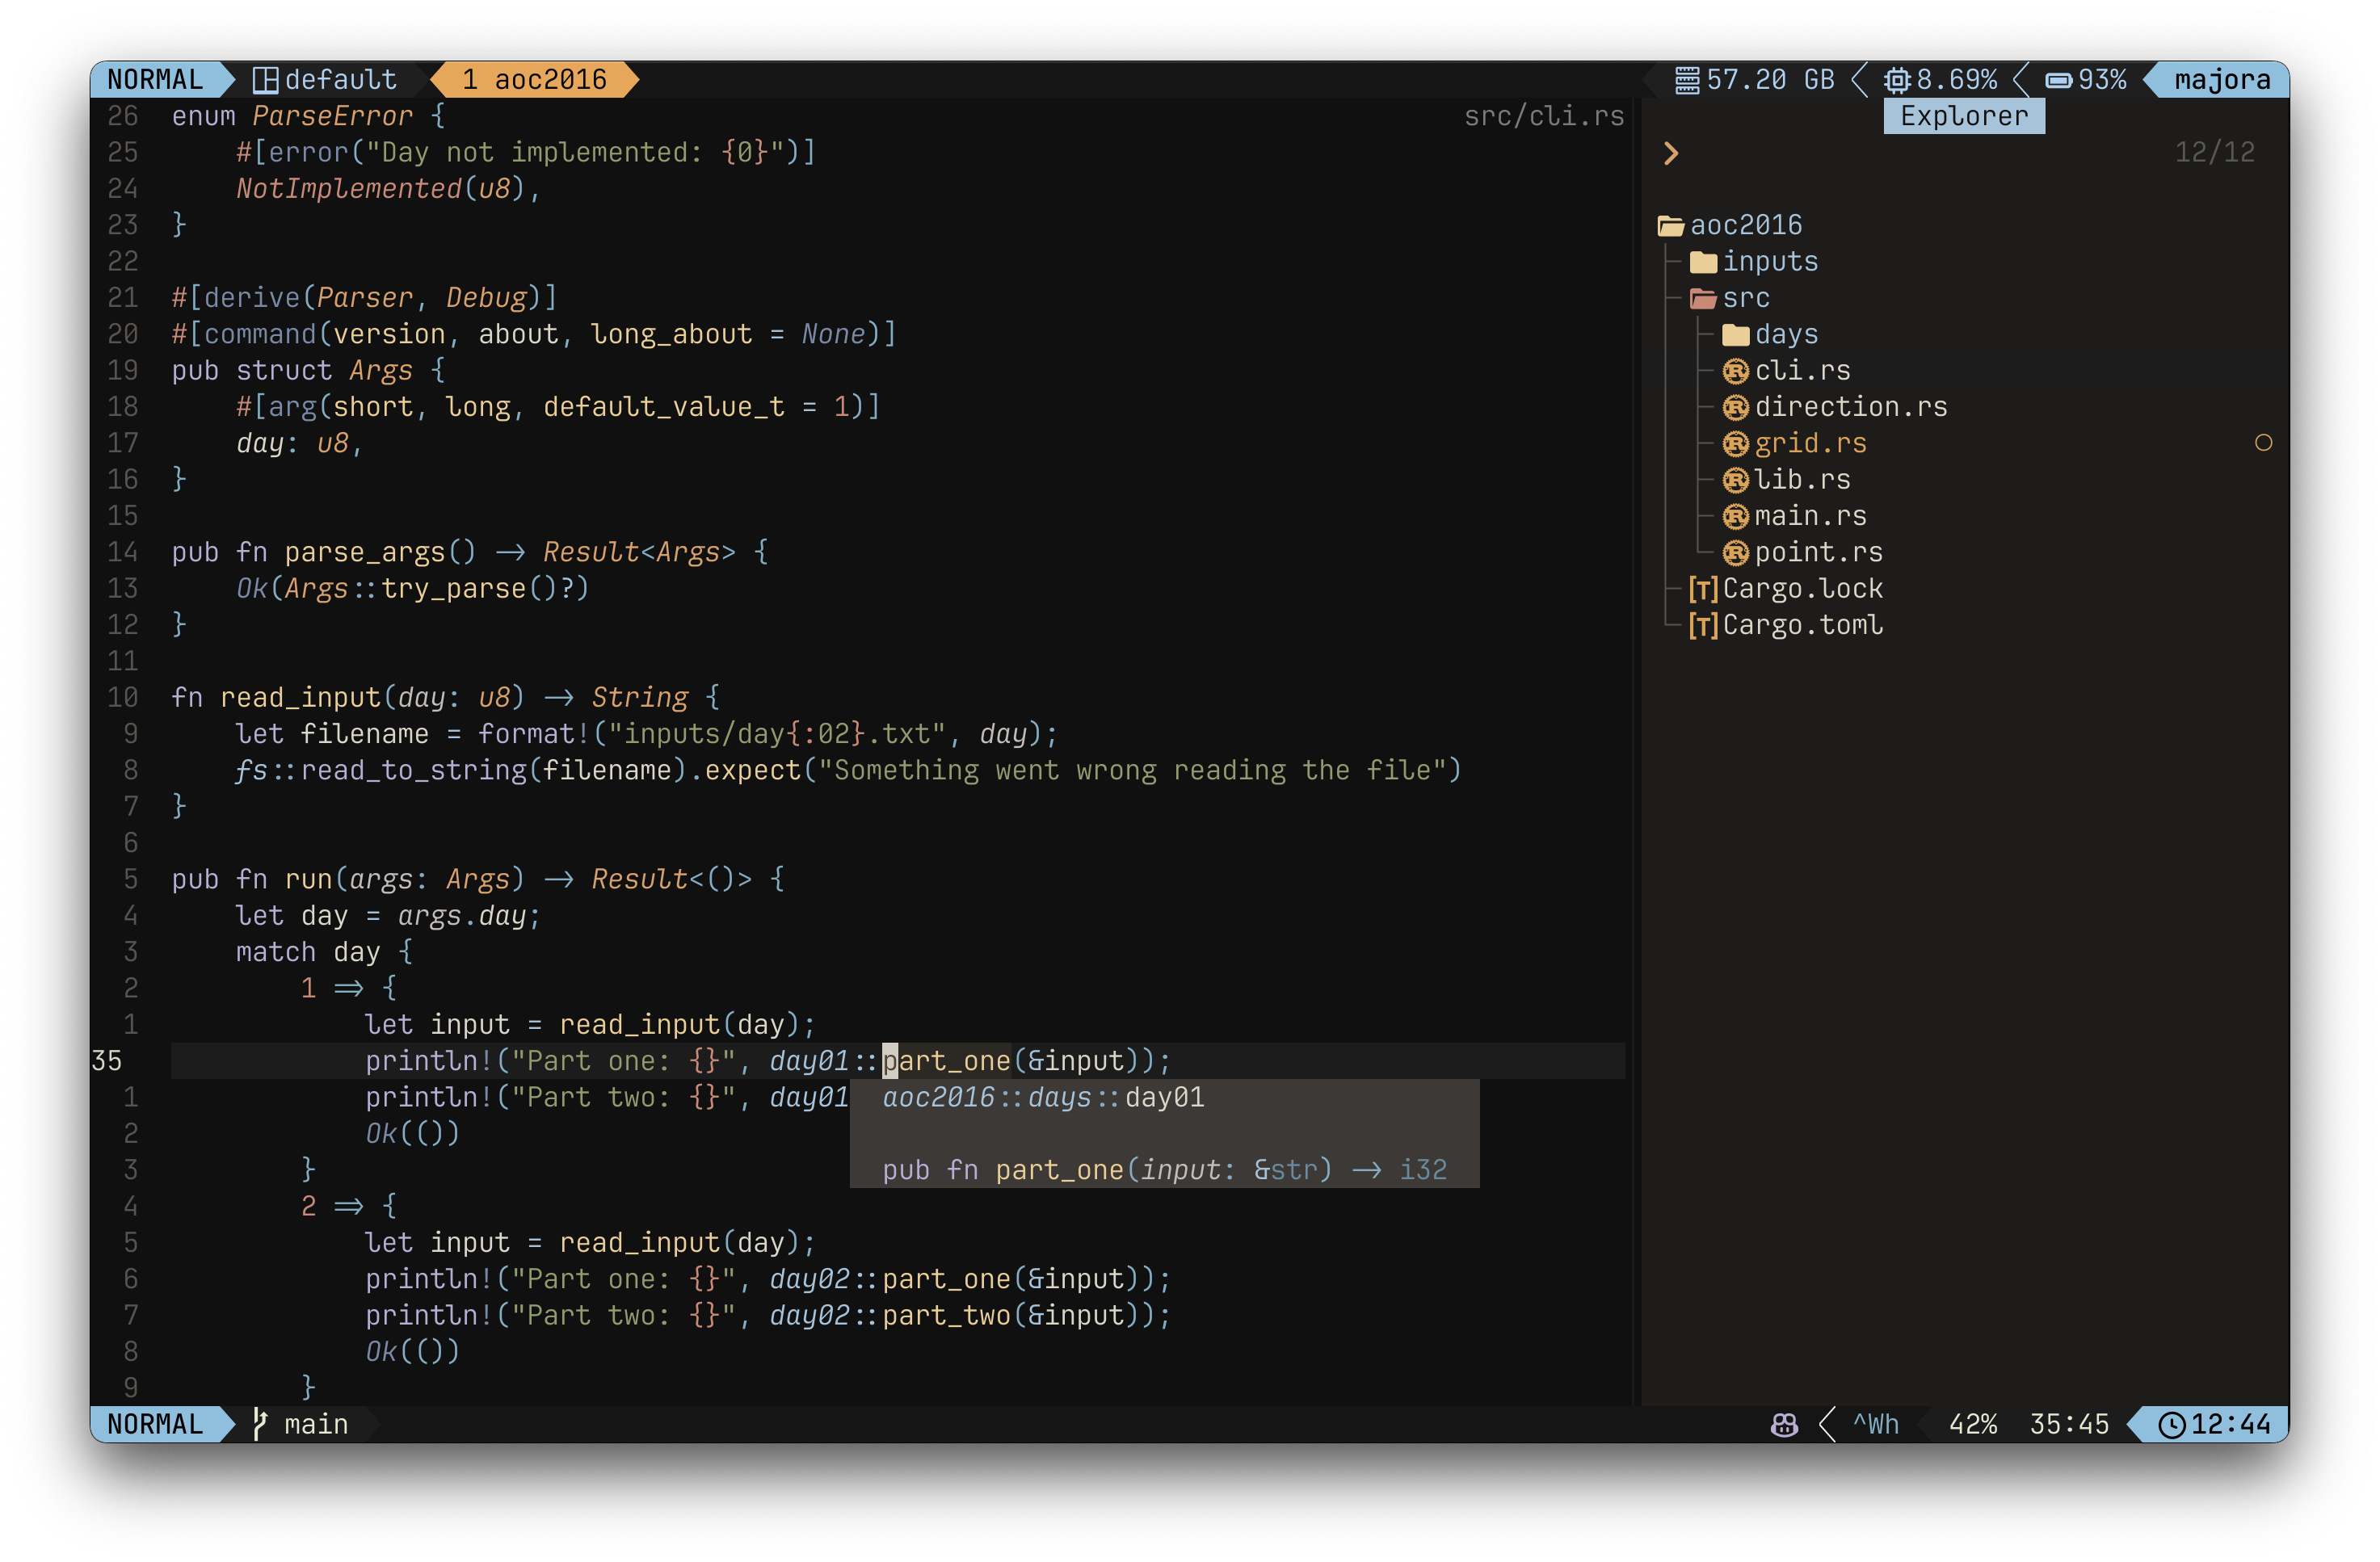Click the part_one signature in hover popup

coord(1164,1170)
